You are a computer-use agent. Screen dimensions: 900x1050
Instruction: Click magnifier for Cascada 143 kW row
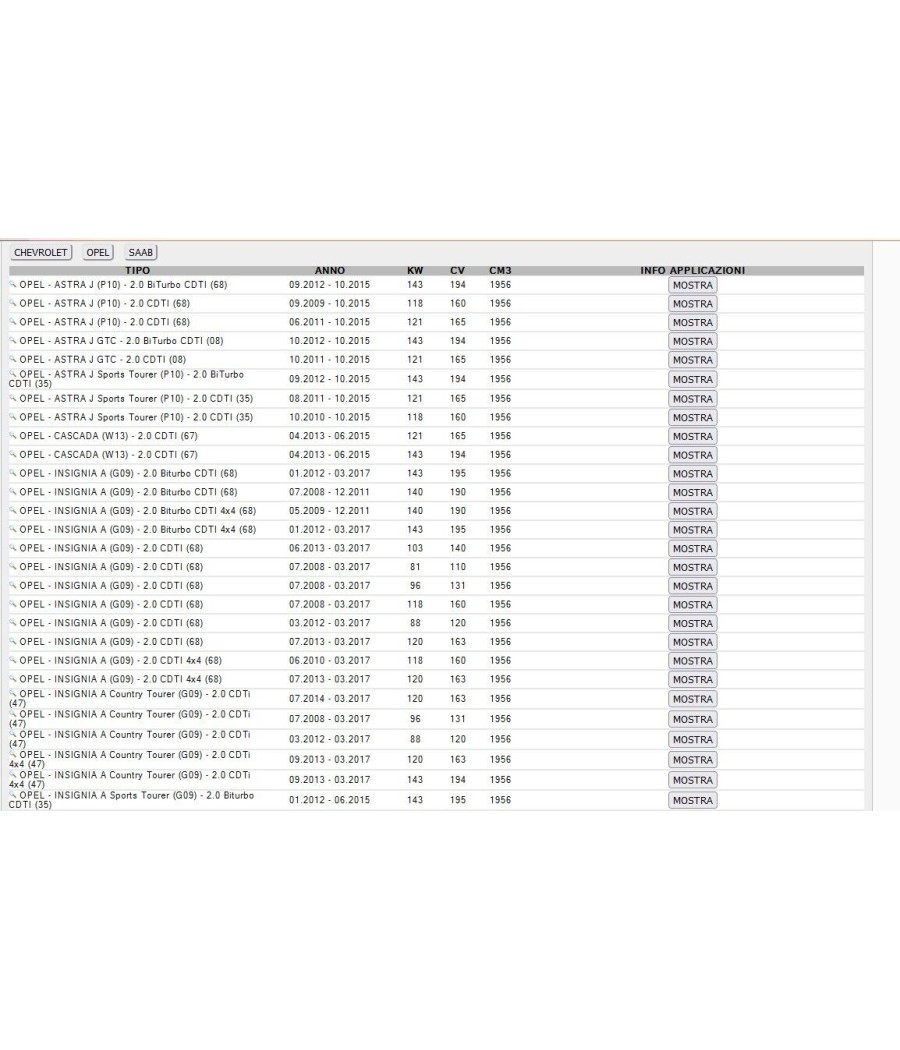tap(13, 454)
